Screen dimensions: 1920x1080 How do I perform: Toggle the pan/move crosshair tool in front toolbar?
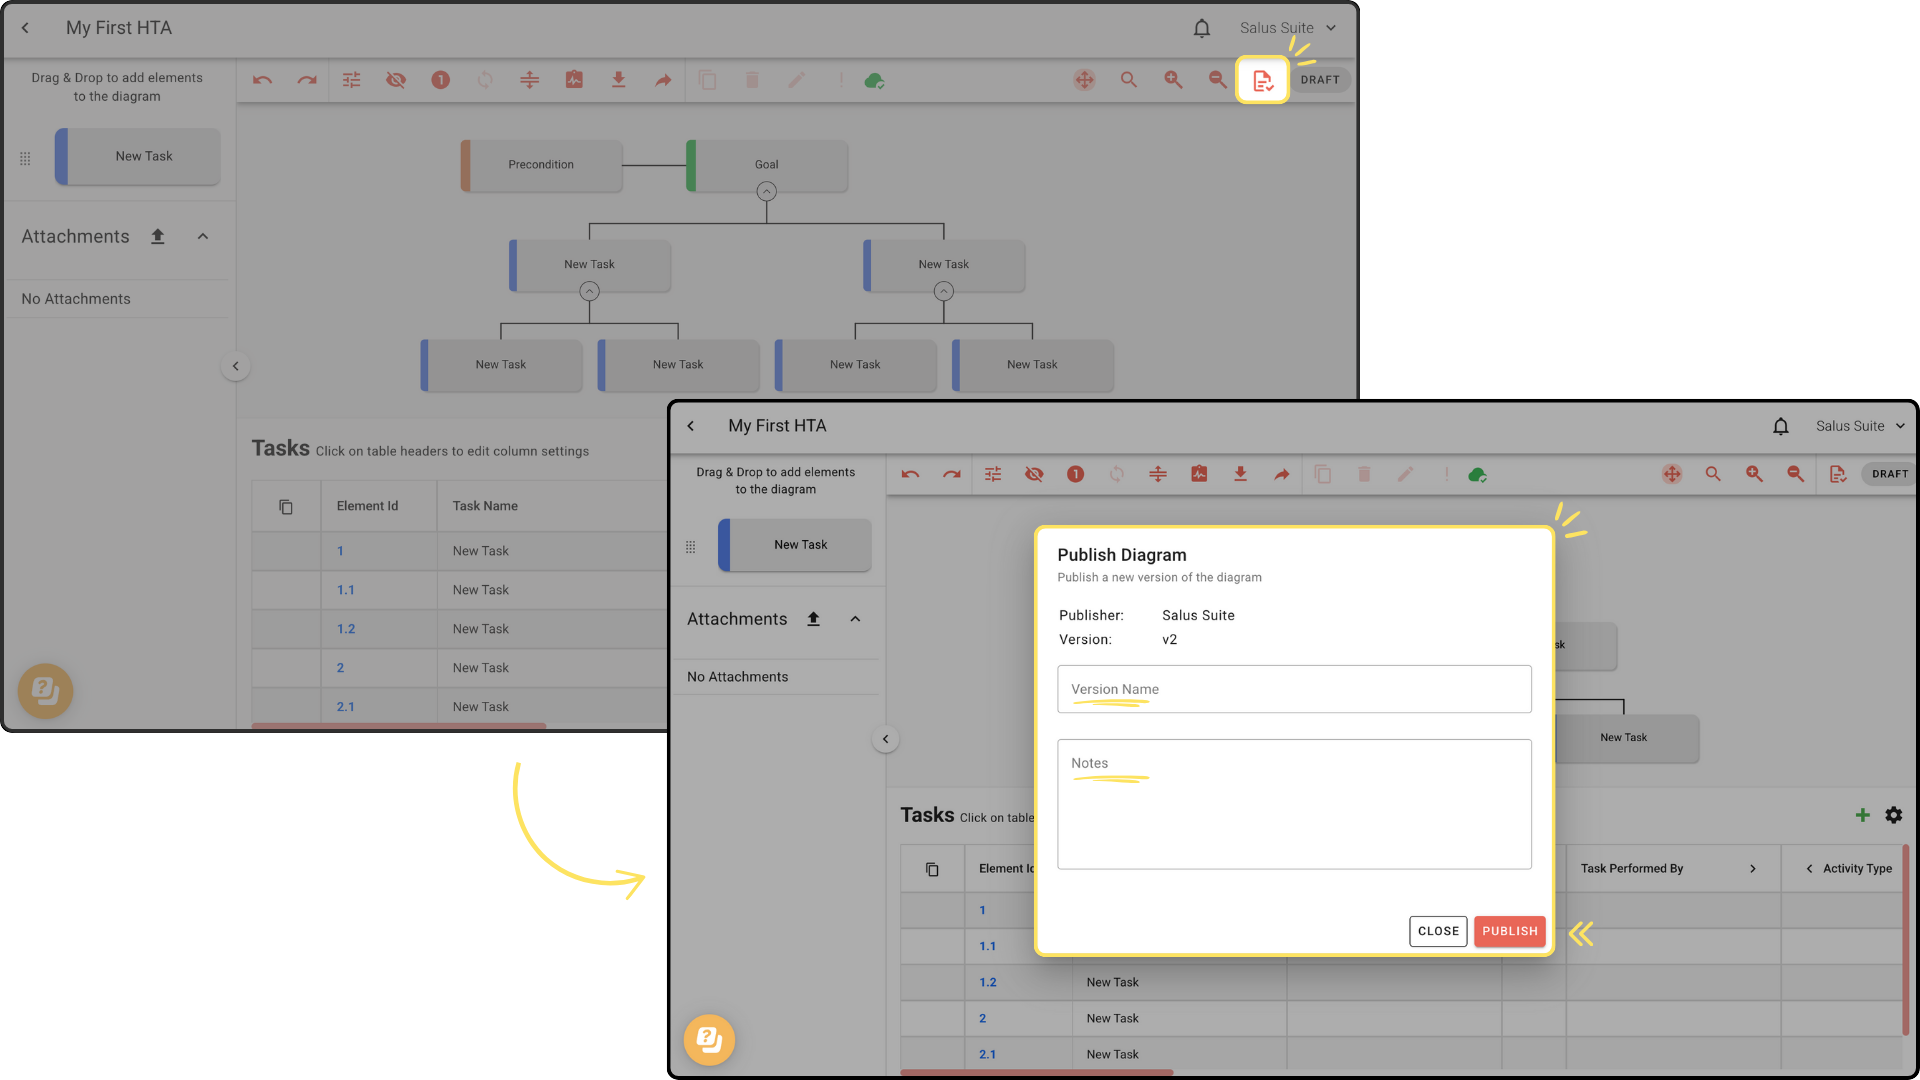(x=1671, y=474)
